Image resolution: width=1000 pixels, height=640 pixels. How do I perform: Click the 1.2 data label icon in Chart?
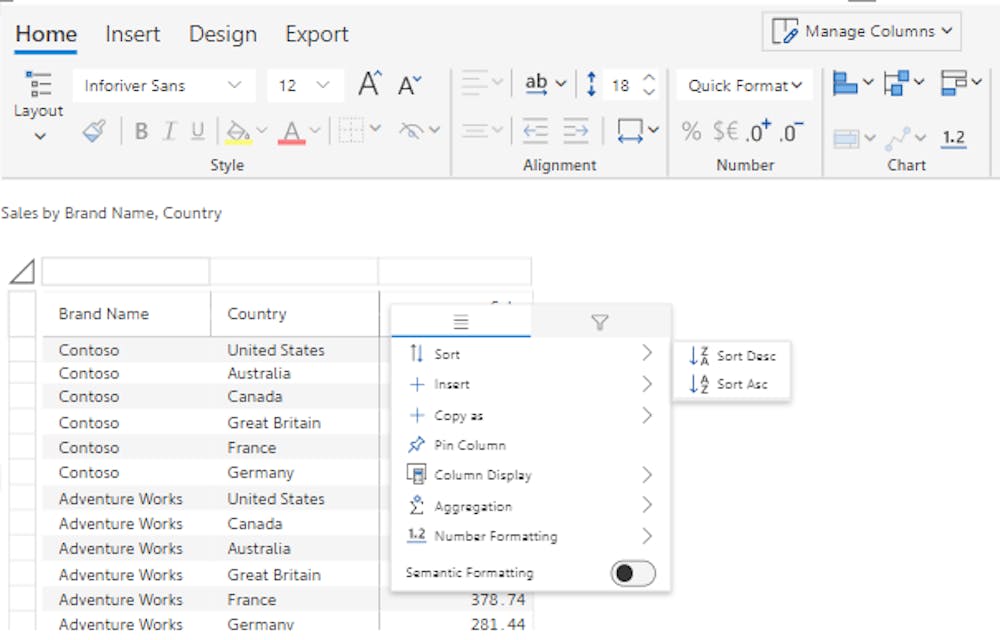tap(953, 138)
